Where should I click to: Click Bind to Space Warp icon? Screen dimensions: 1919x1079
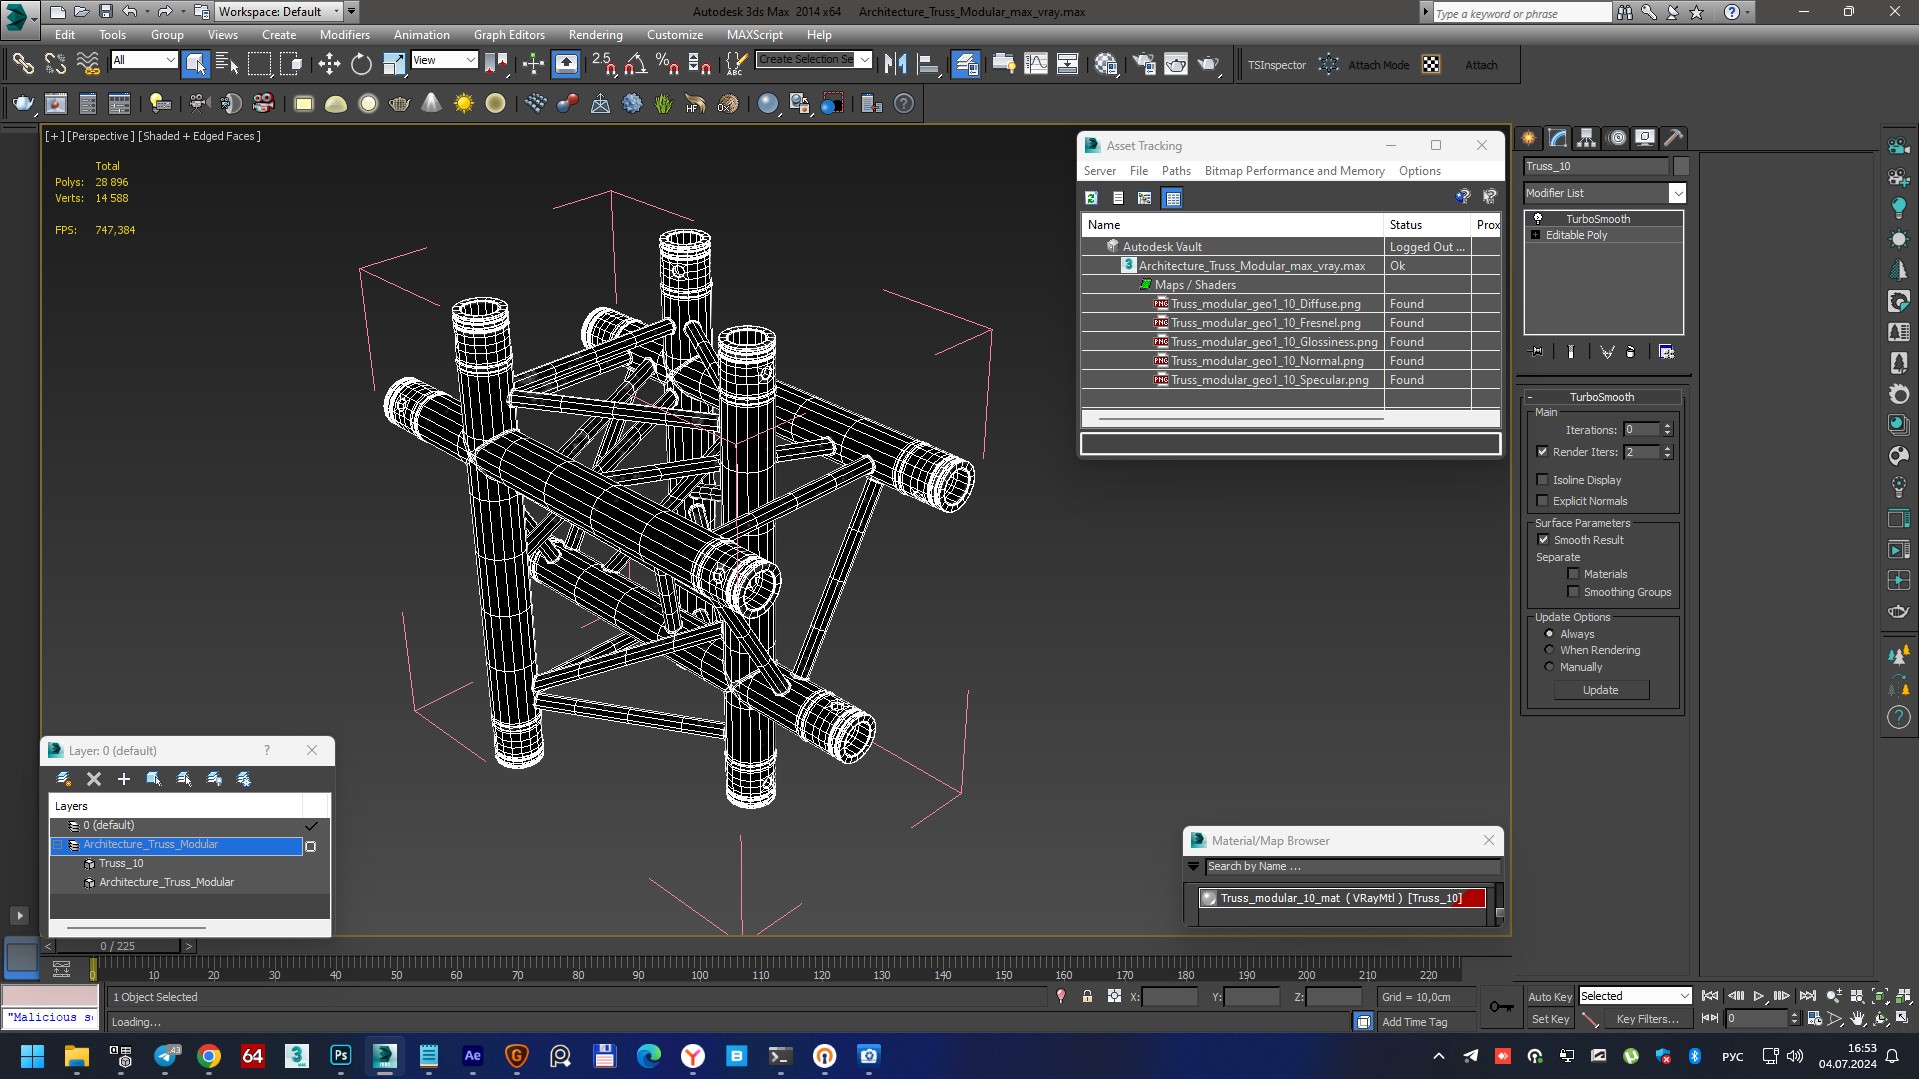pyautogui.click(x=88, y=65)
